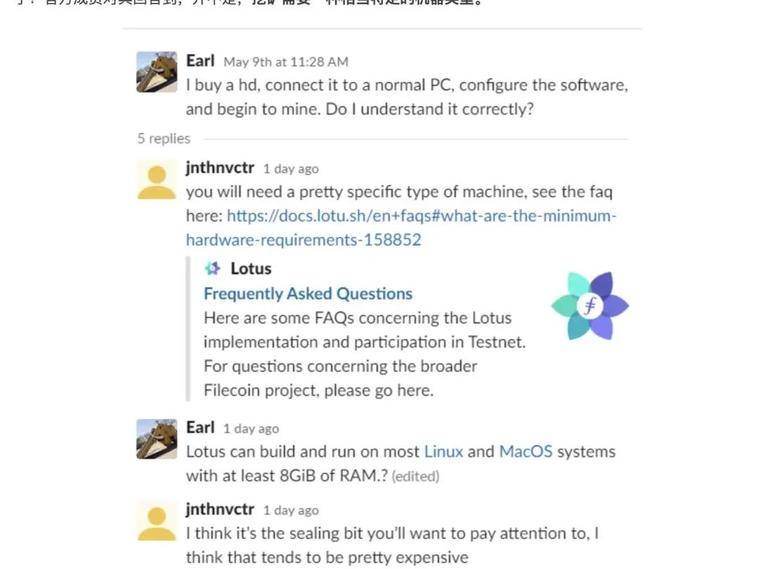
Task: Open the Filecoin flower logo thumbnail
Action: 589,306
